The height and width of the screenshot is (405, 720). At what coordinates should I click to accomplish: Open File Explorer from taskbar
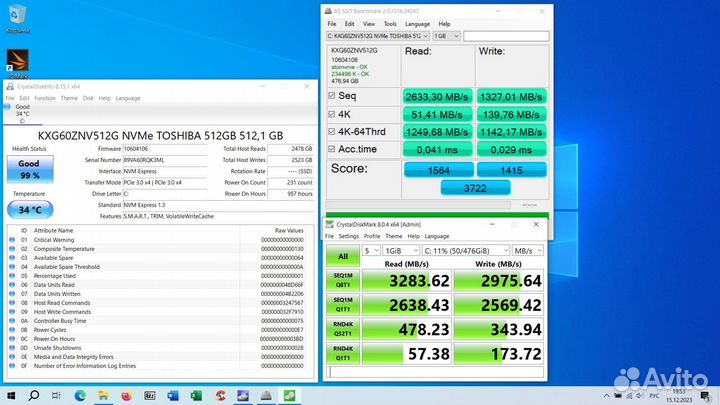tap(103, 395)
